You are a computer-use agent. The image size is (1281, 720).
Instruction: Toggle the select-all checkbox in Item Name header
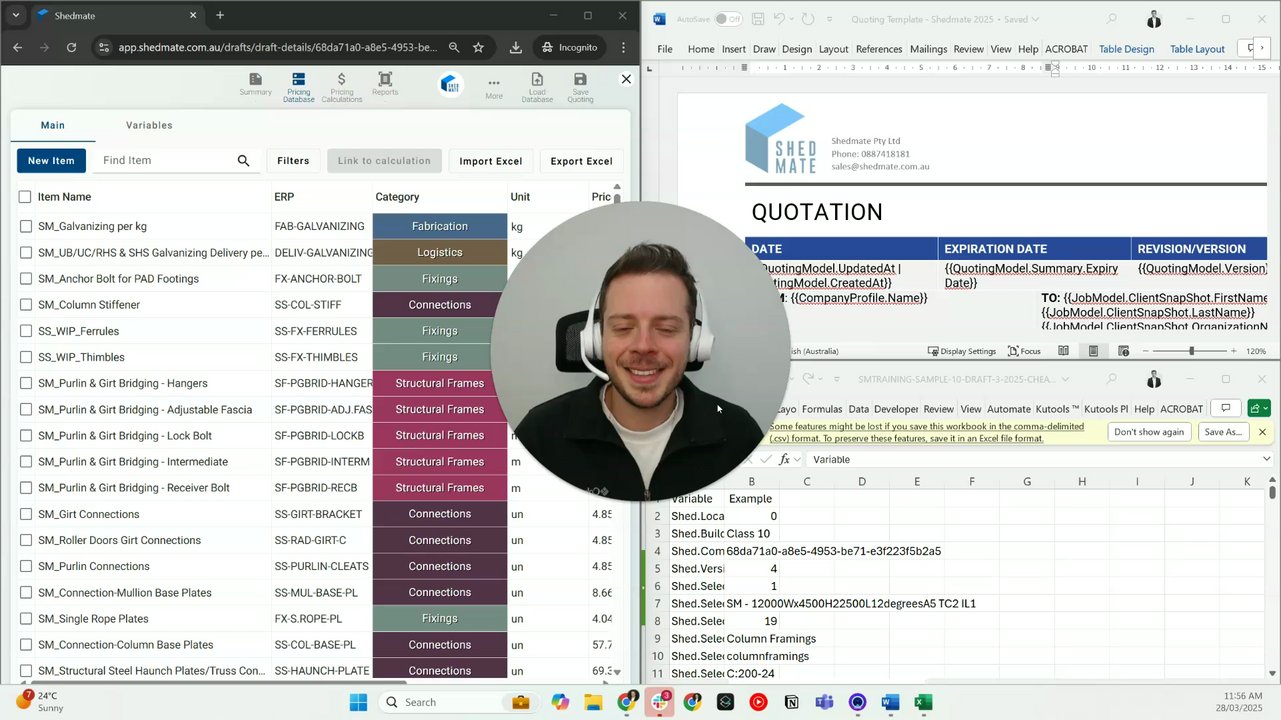(x=25, y=197)
